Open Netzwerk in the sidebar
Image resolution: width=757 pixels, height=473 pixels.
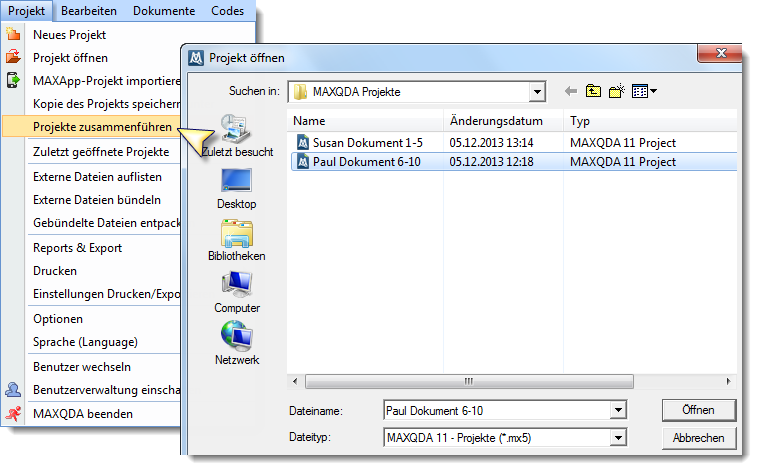(237, 339)
